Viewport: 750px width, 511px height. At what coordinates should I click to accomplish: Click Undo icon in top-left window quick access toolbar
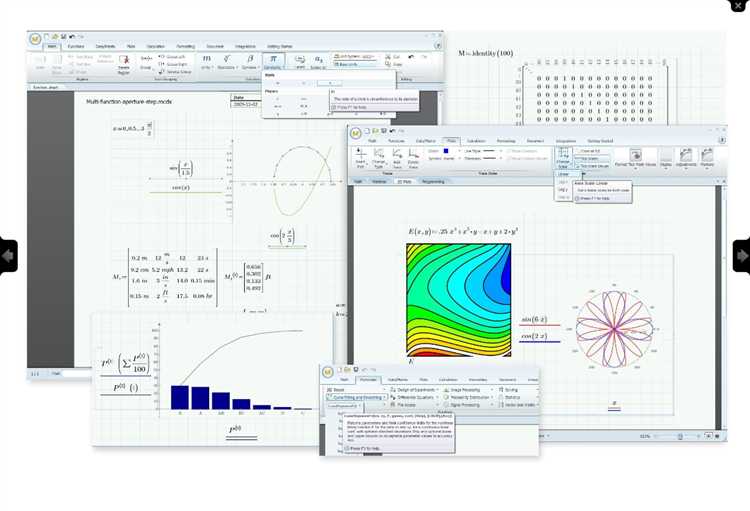[x=72, y=37]
